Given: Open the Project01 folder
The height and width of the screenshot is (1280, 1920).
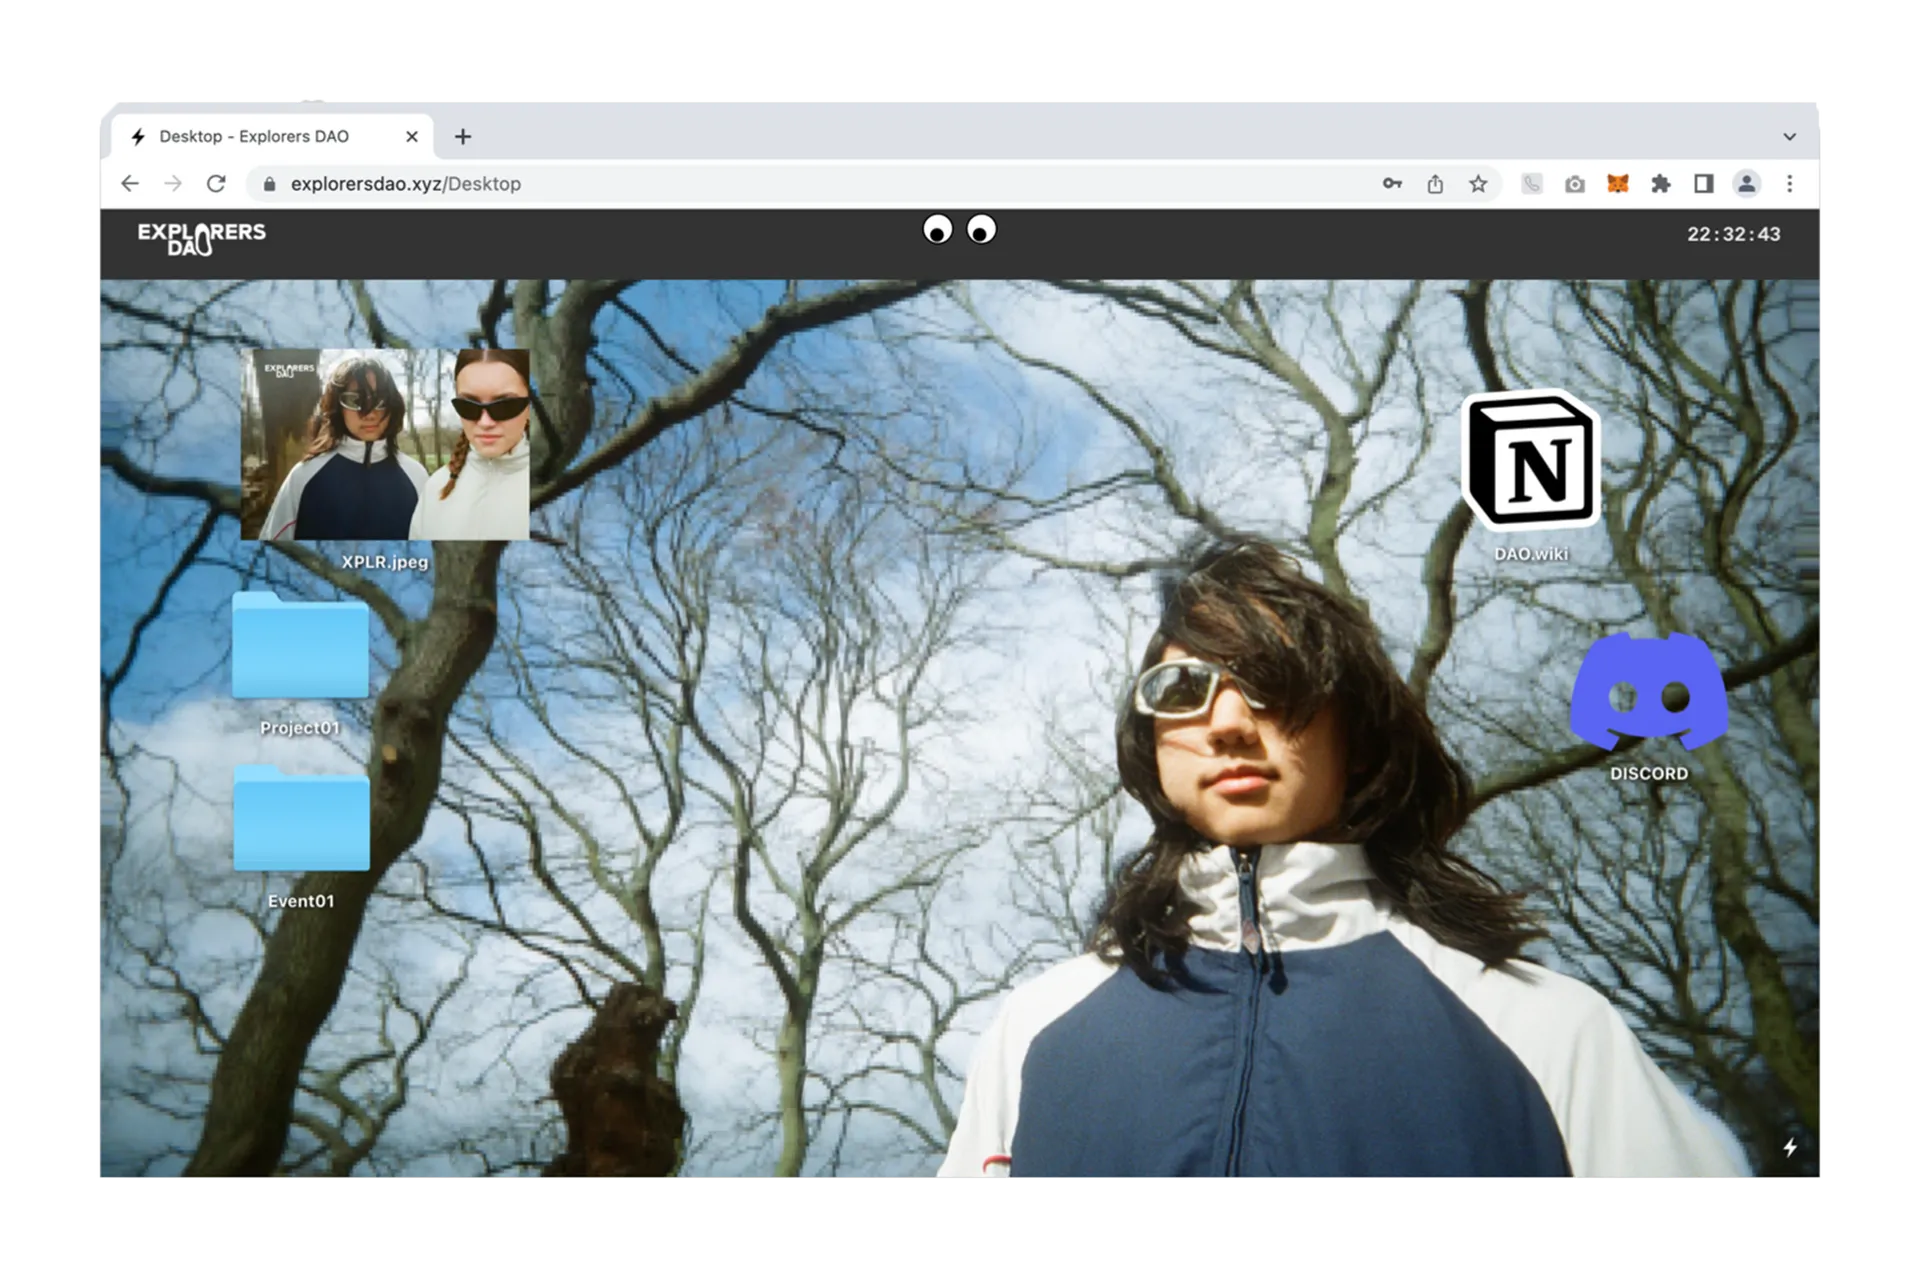Looking at the screenshot, I should coord(300,646).
